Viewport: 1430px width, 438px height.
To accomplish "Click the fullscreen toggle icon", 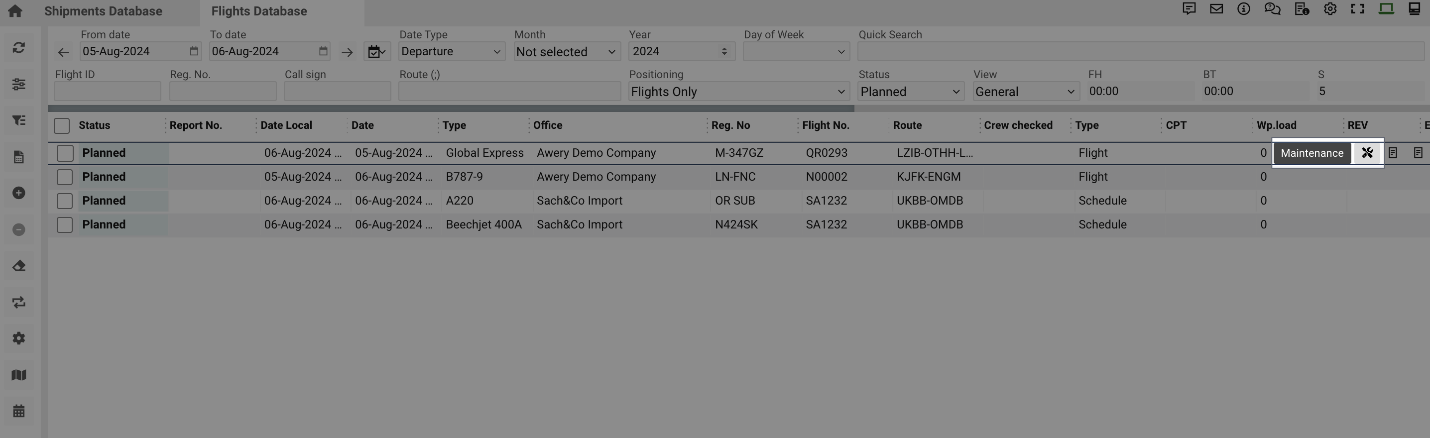I will (x=1358, y=9).
